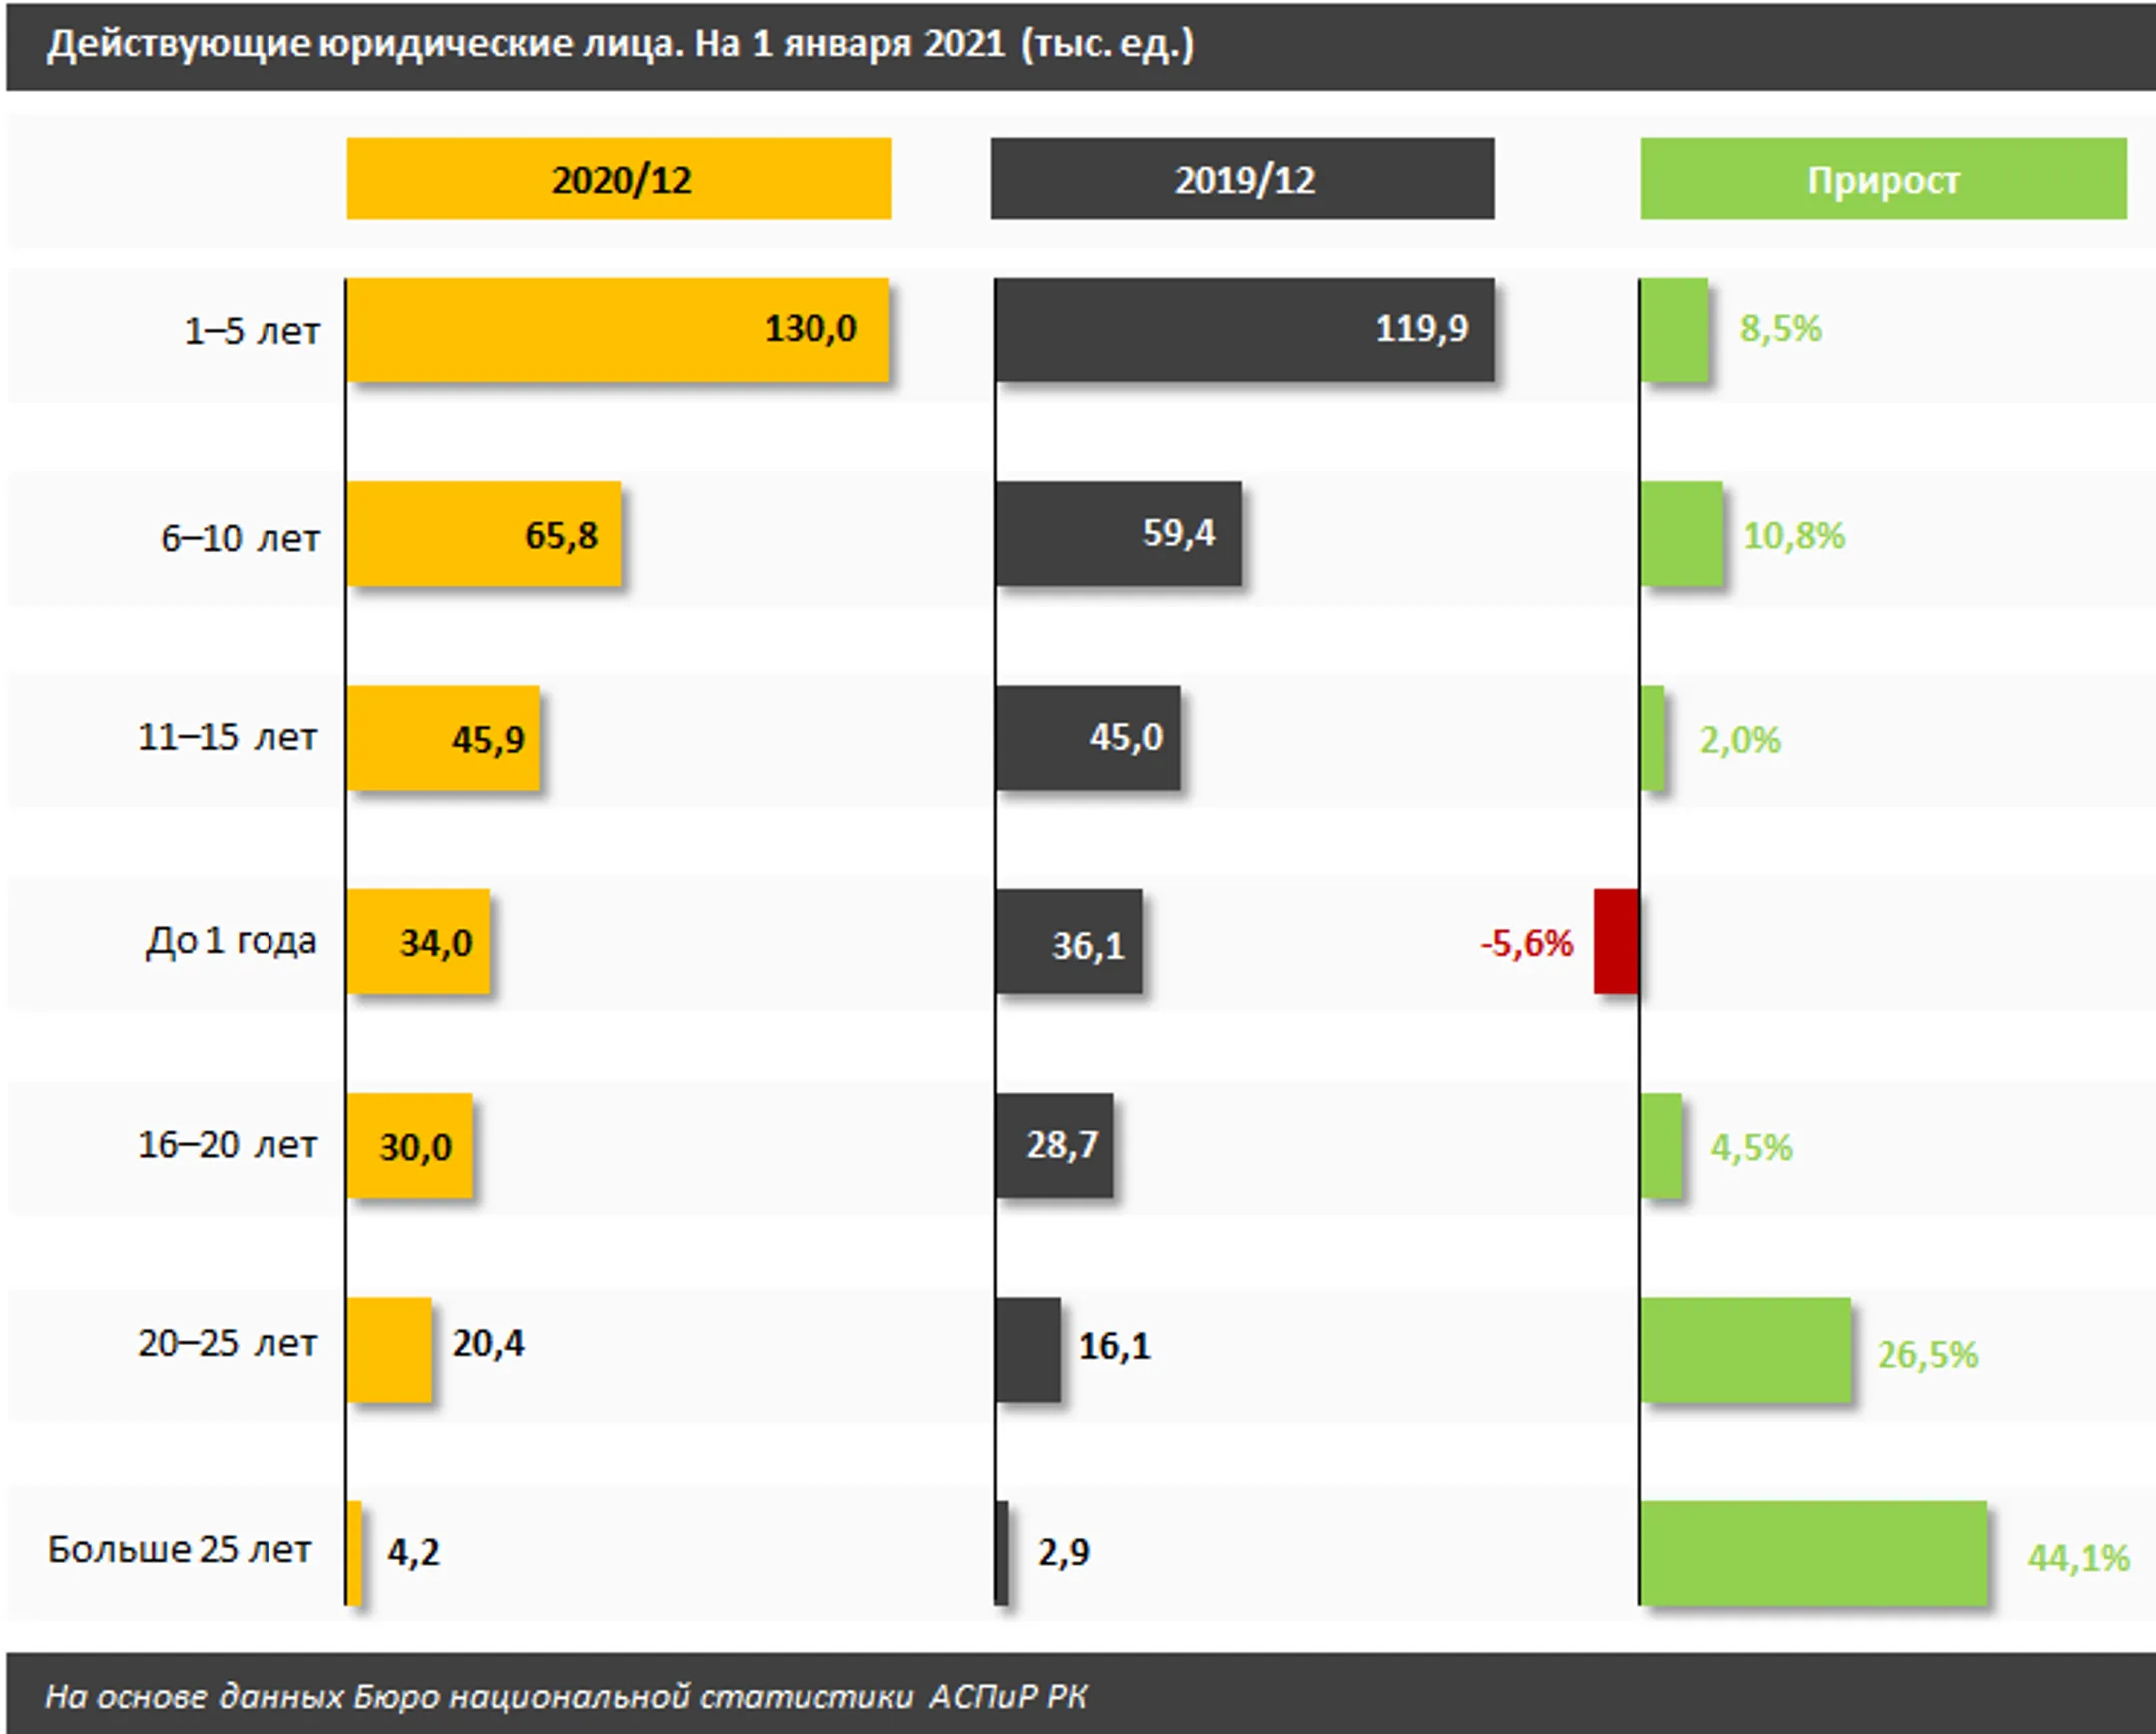Viewport: 2156px width, 1734px height.
Task: Click the 26,5% green growth bar
Action: tap(1745, 1349)
